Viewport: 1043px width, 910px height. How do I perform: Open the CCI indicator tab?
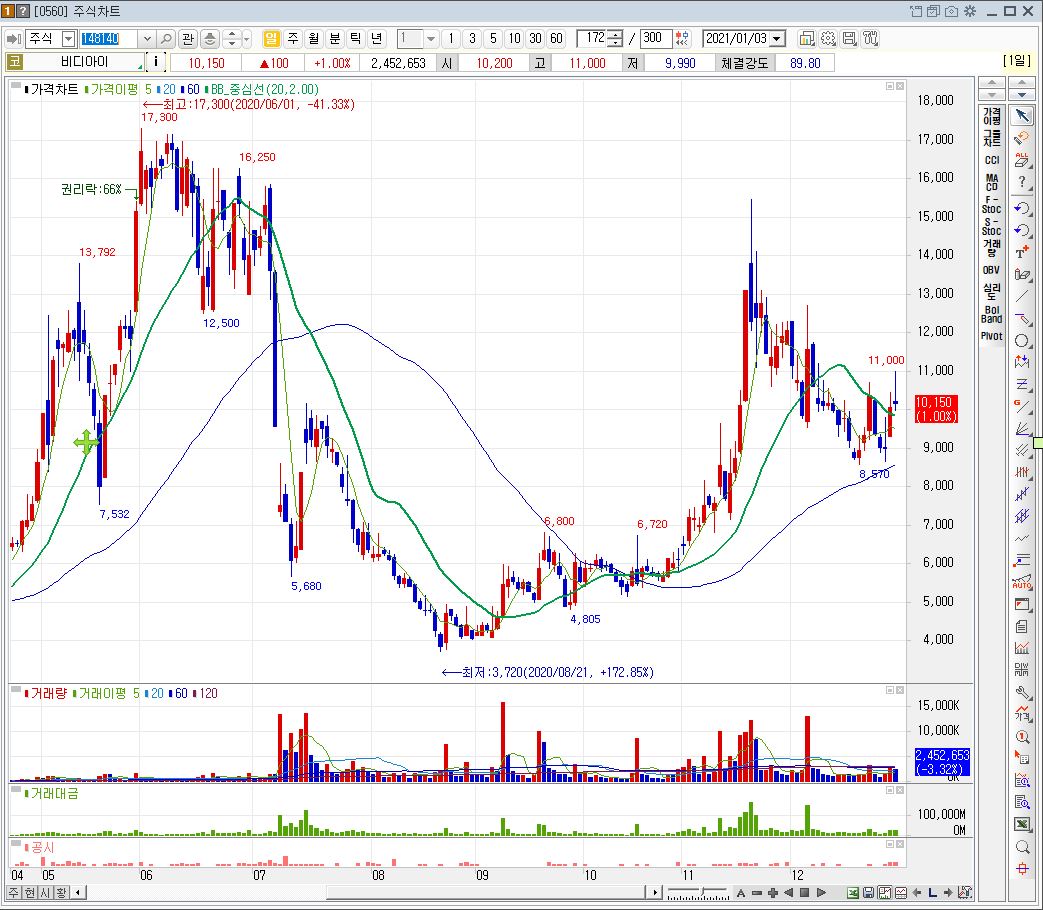click(x=992, y=160)
